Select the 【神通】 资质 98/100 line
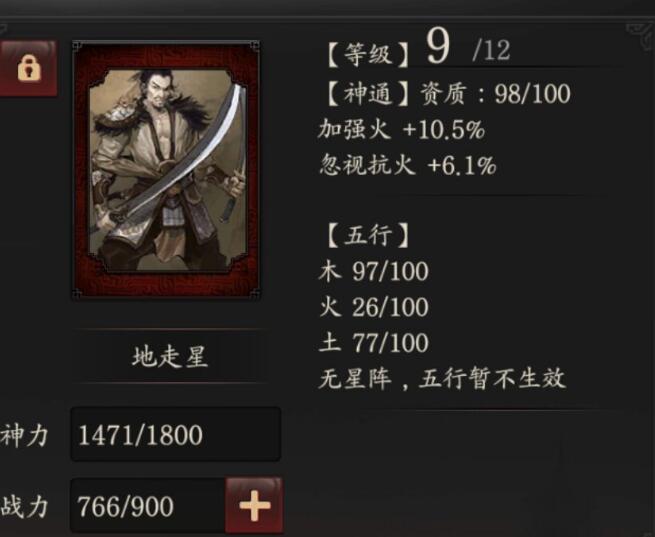The width and height of the screenshot is (655, 537). [448, 93]
